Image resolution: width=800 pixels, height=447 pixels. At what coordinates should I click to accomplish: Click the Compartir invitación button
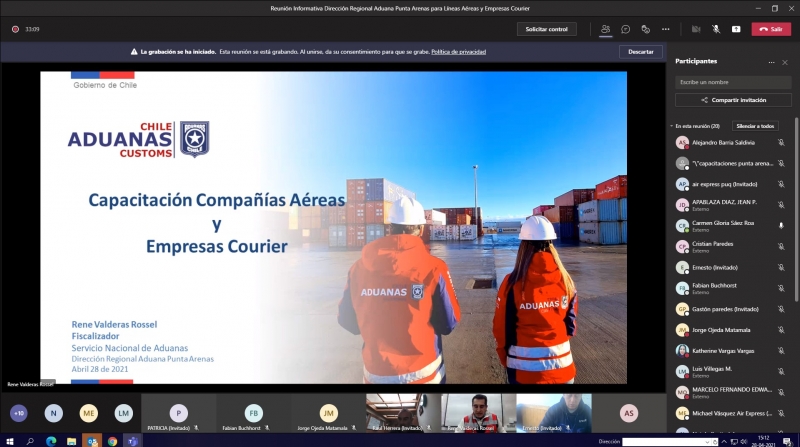pyautogui.click(x=733, y=100)
